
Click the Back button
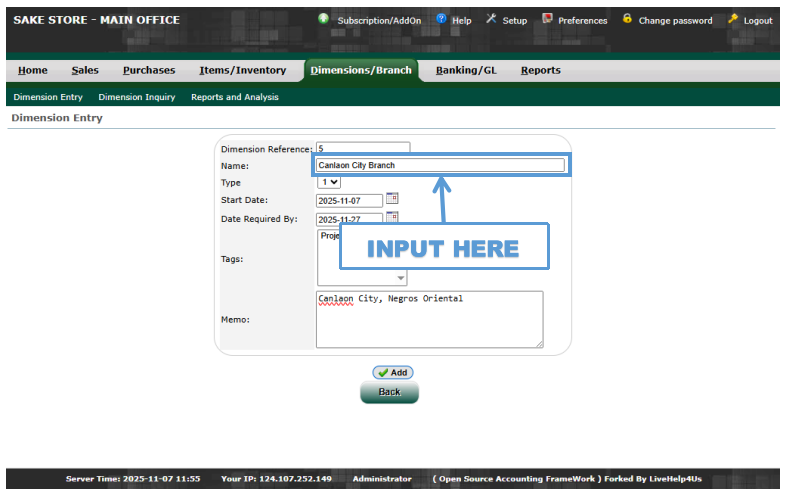(x=389, y=392)
